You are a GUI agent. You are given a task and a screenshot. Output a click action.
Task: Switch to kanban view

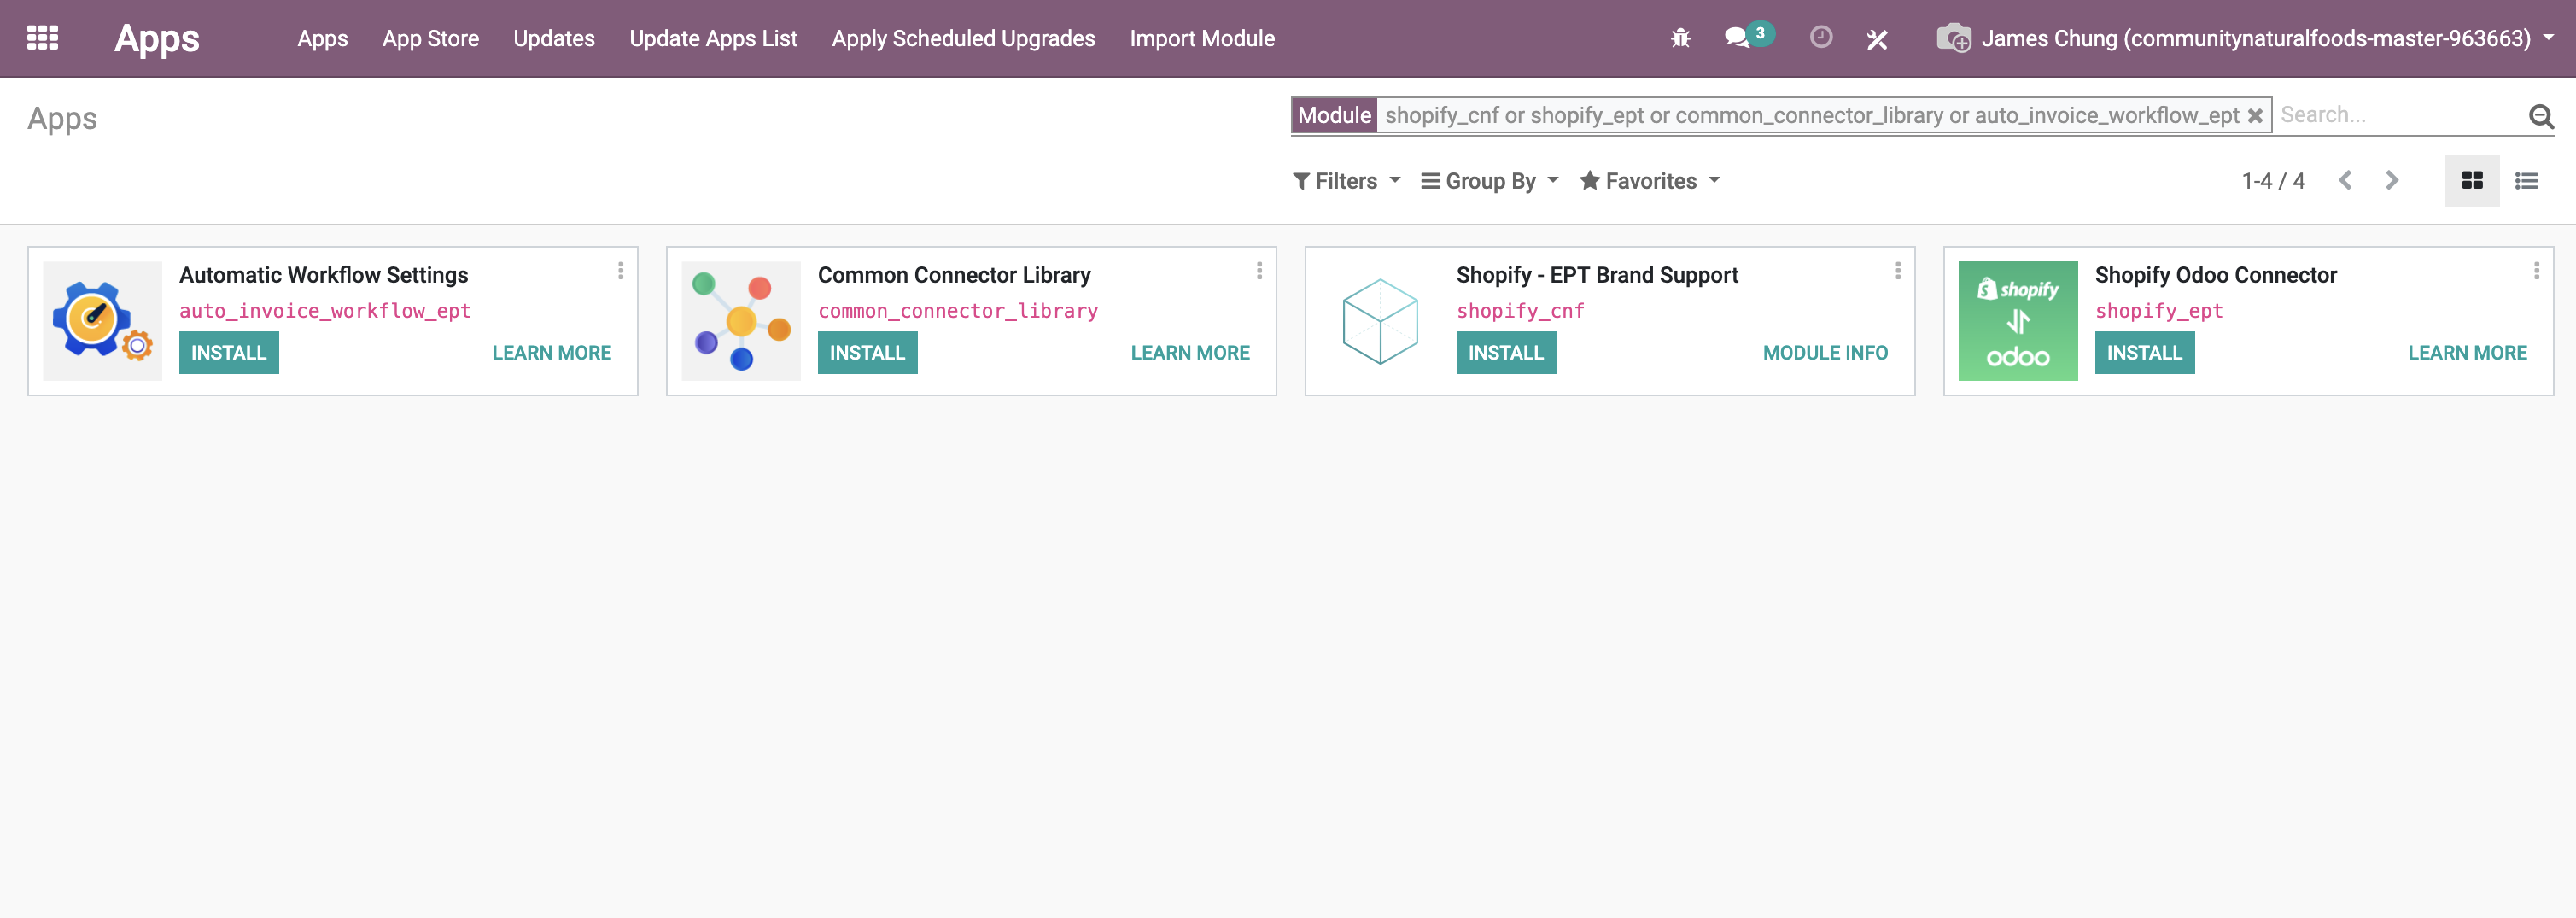point(2472,181)
